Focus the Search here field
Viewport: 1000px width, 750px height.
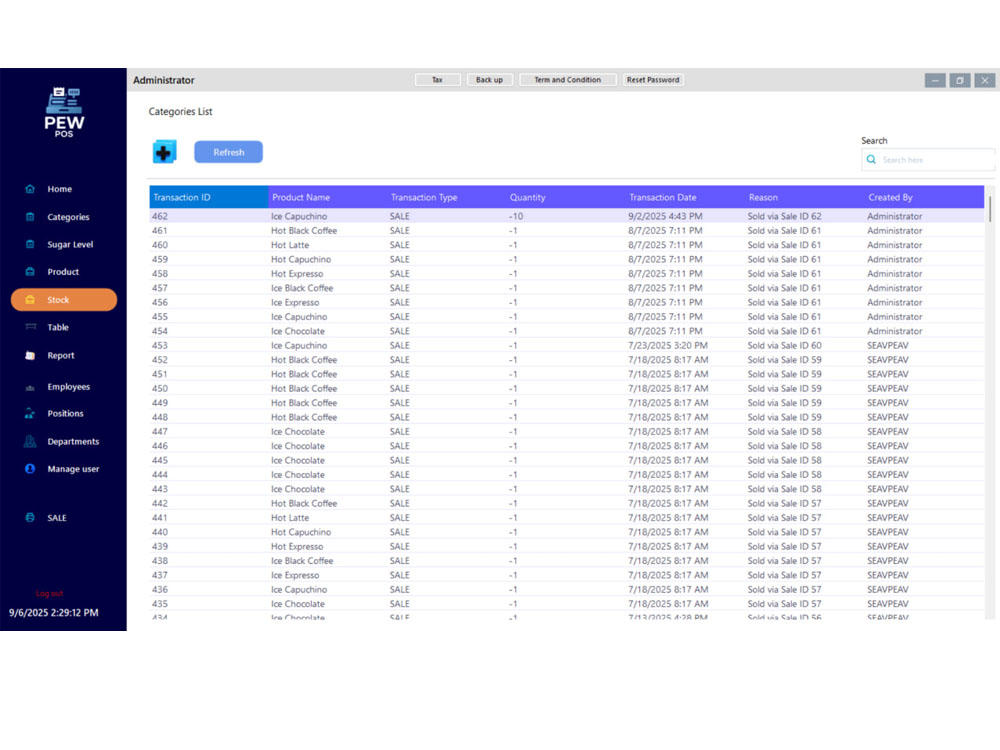click(928, 159)
